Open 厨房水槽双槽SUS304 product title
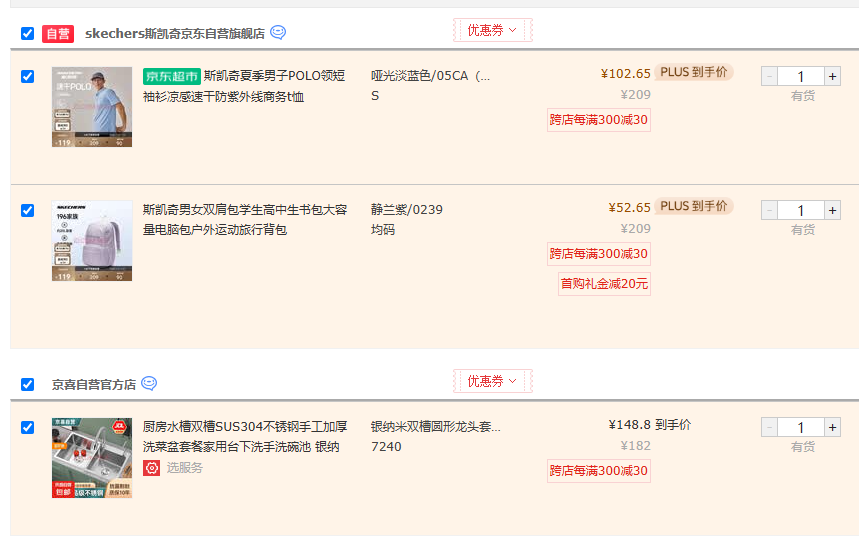This screenshot has height=544, width=859. coord(245,437)
